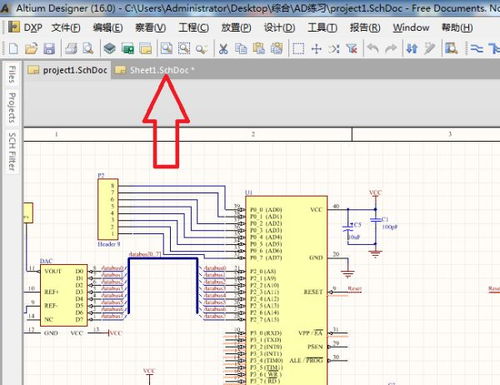The height and width of the screenshot is (385, 500).
Task: Click the Zoom on Selected Objects icon
Action: pos(201,49)
